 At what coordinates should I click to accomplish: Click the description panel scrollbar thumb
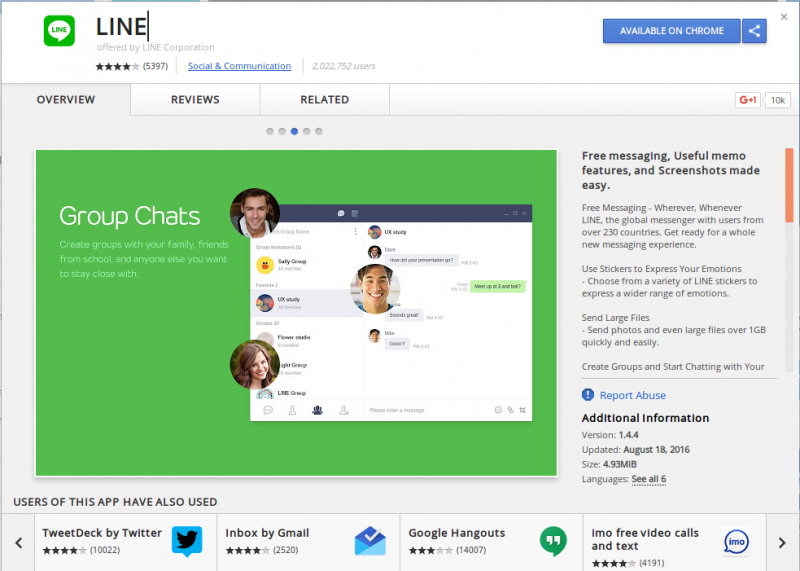tap(789, 185)
